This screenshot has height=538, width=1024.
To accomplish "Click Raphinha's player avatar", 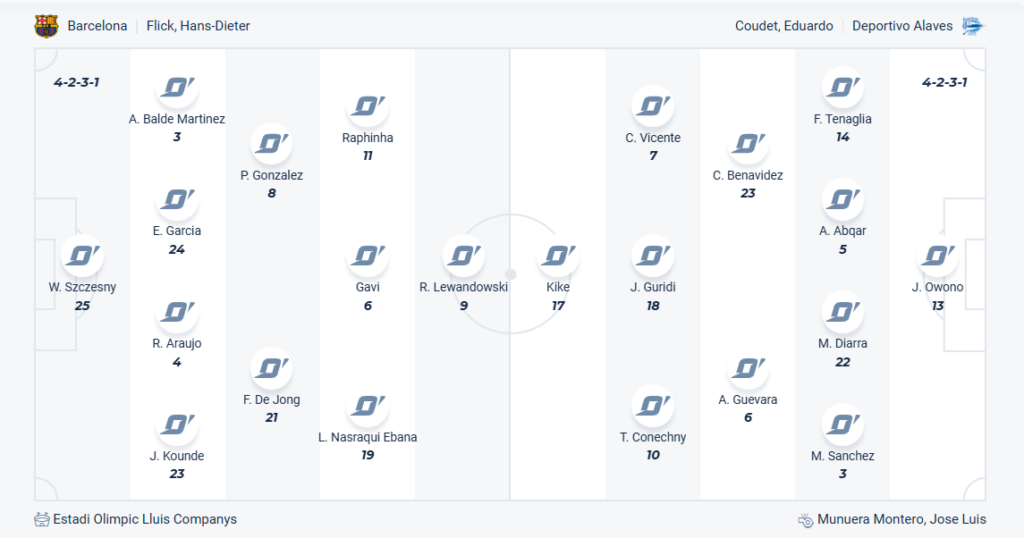I will point(368,106).
